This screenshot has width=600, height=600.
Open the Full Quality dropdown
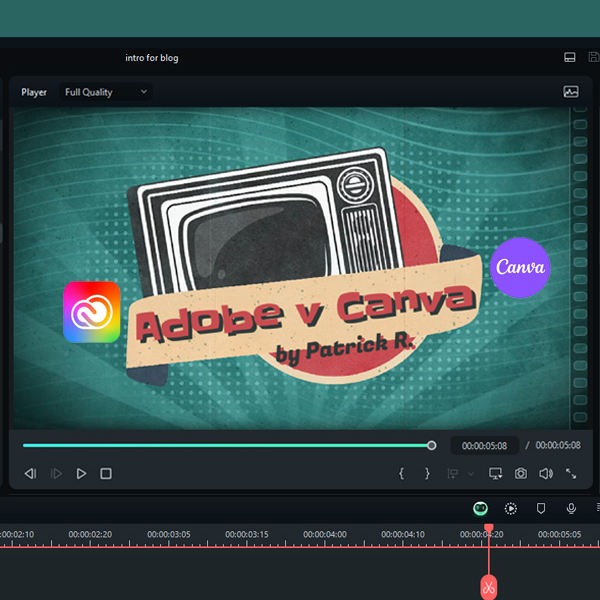(x=106, y=92)
